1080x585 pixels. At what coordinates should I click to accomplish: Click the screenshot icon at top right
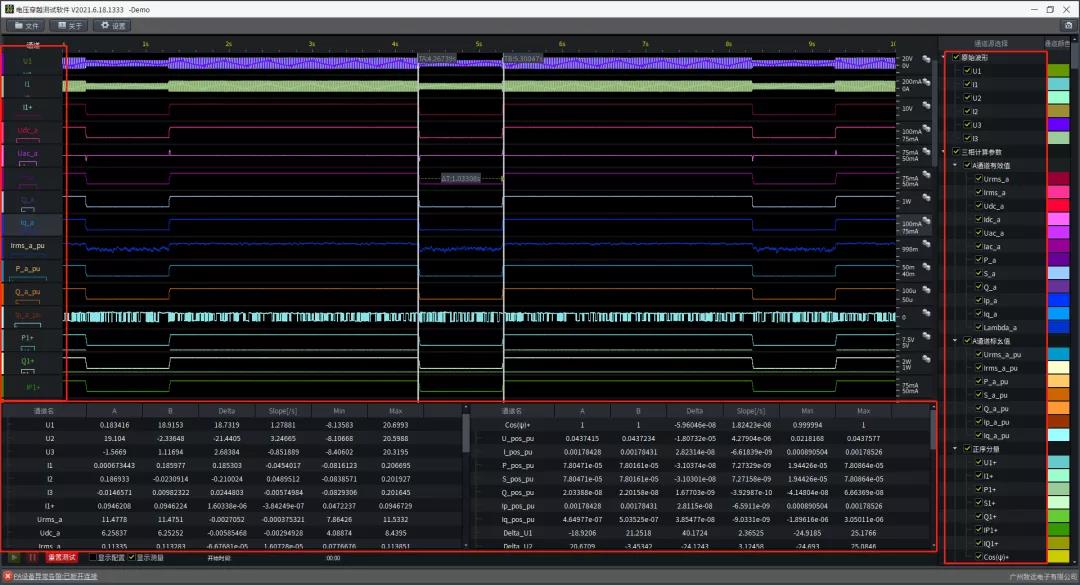[1069, 25]
